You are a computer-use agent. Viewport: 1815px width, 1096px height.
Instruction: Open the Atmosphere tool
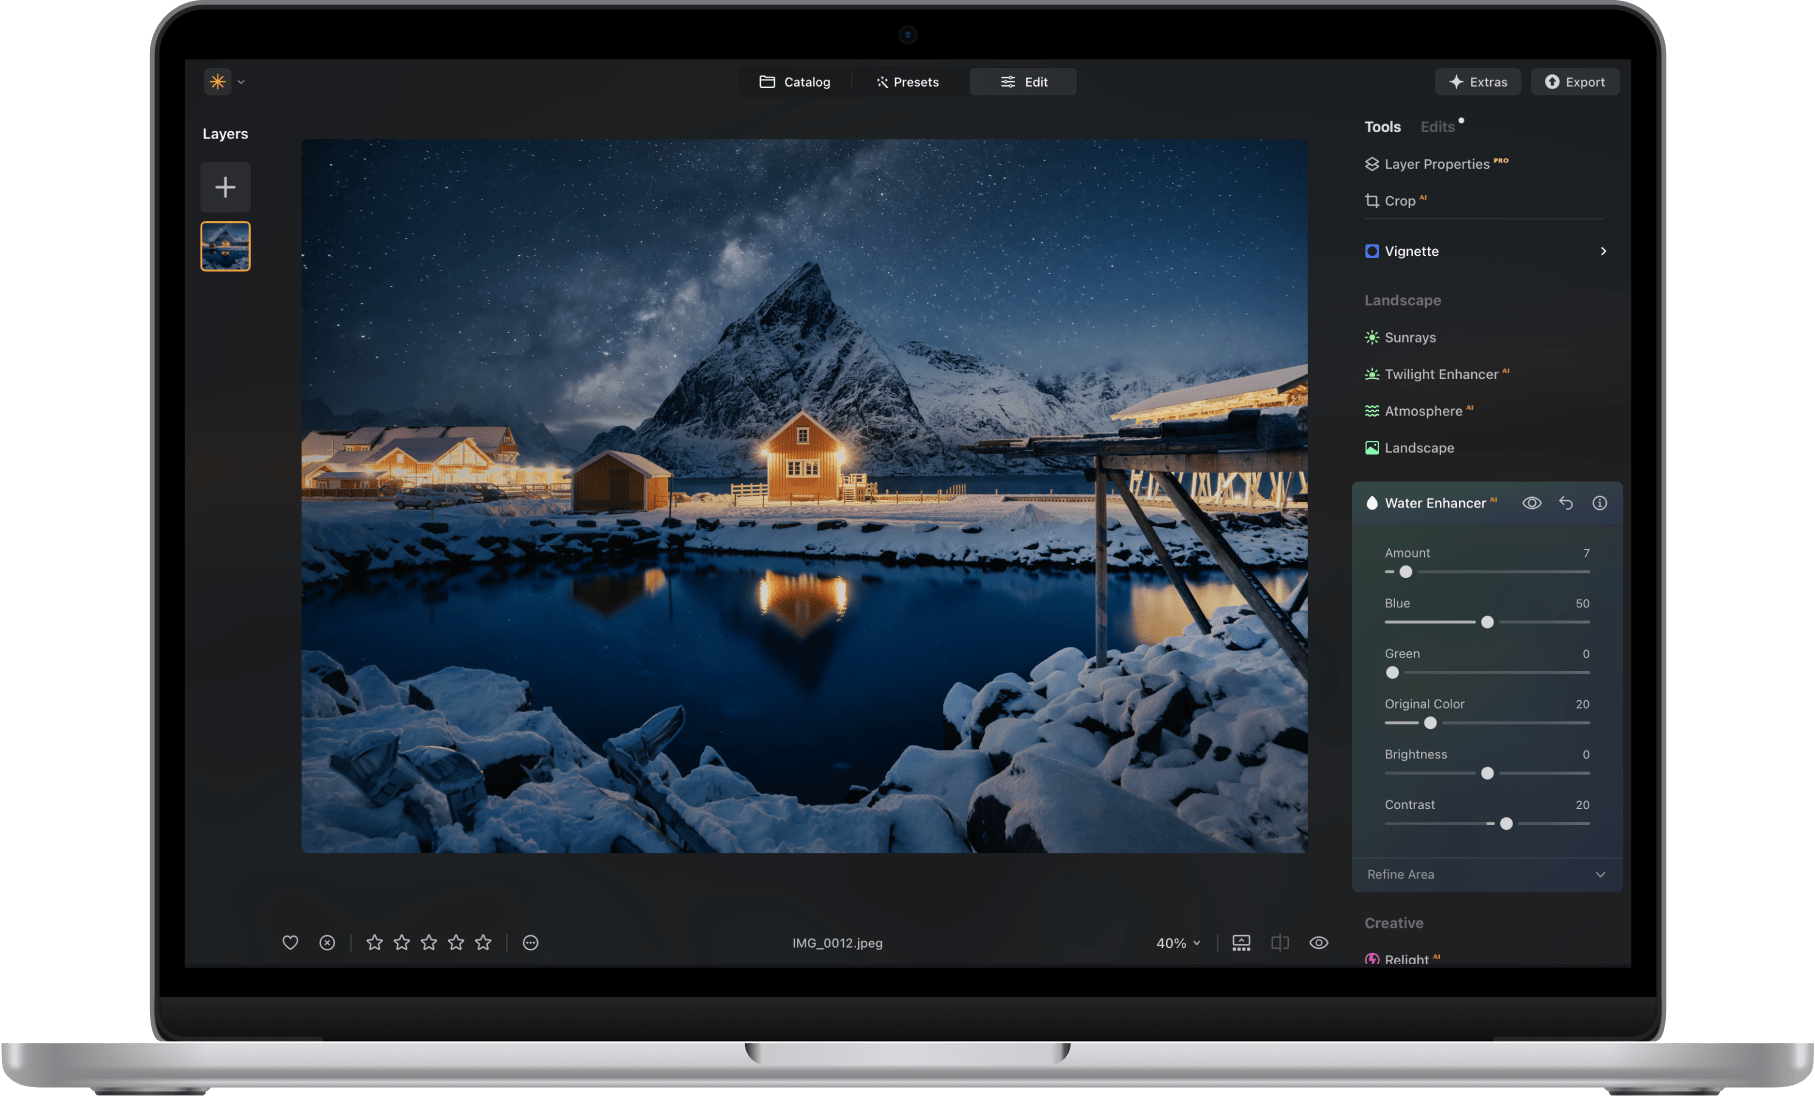[x=1419, y=411]
